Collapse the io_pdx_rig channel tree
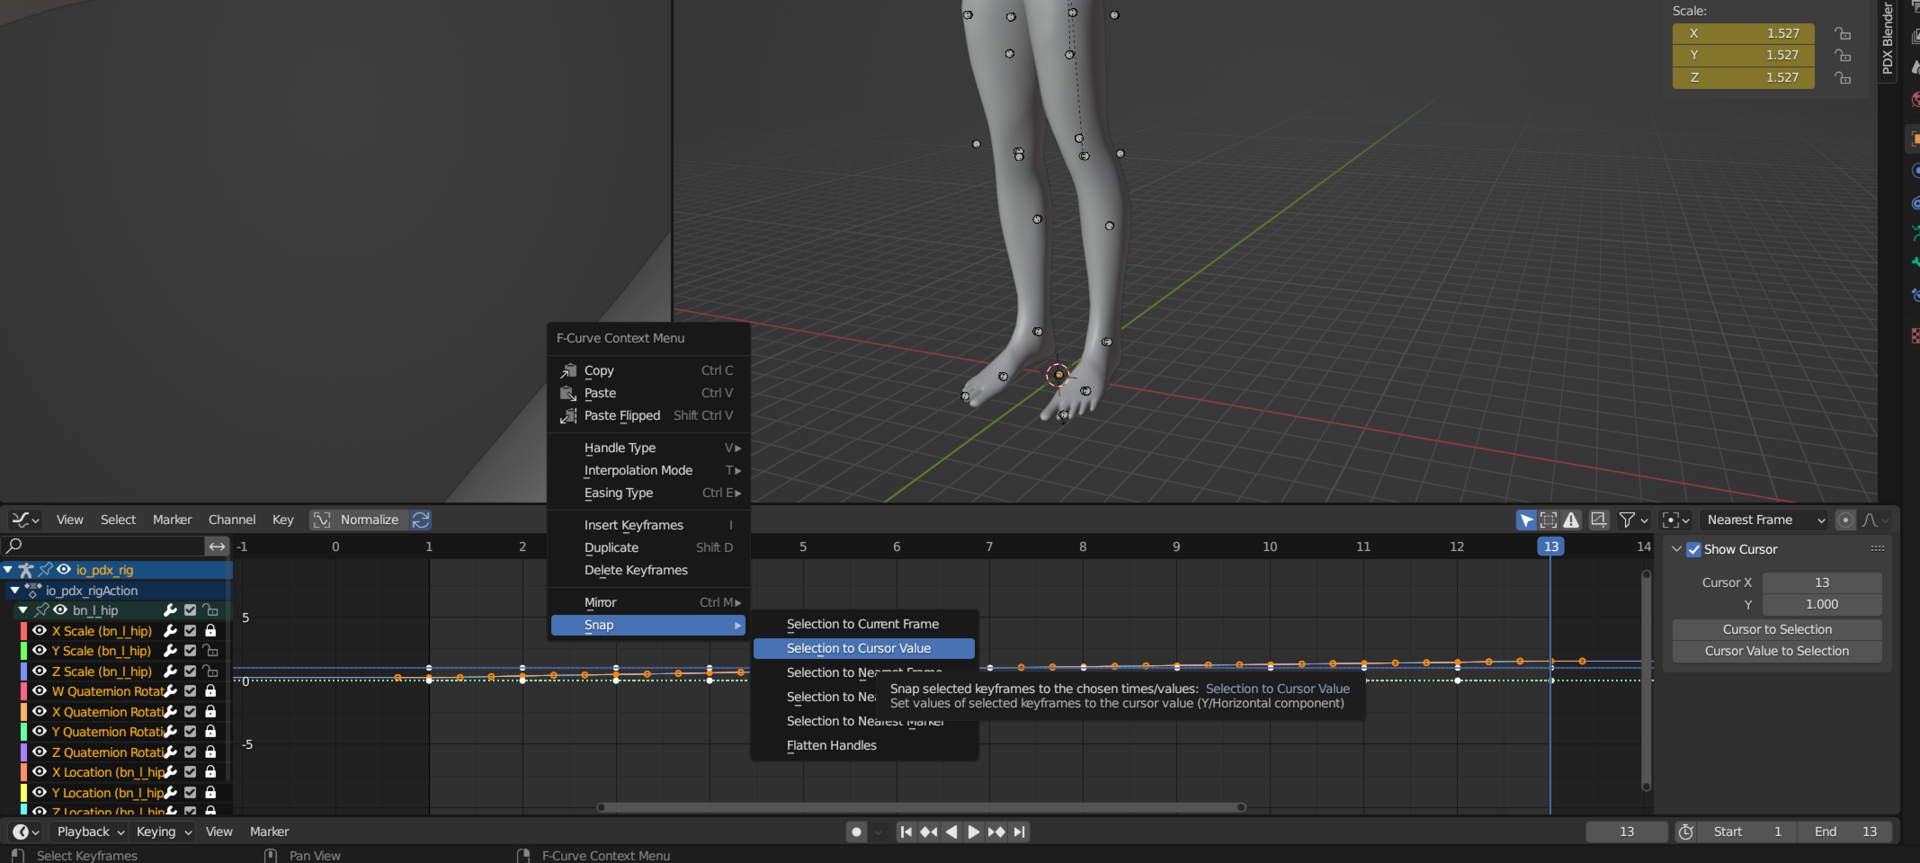Screen dimensions: 1920x863 coord(8,570)
